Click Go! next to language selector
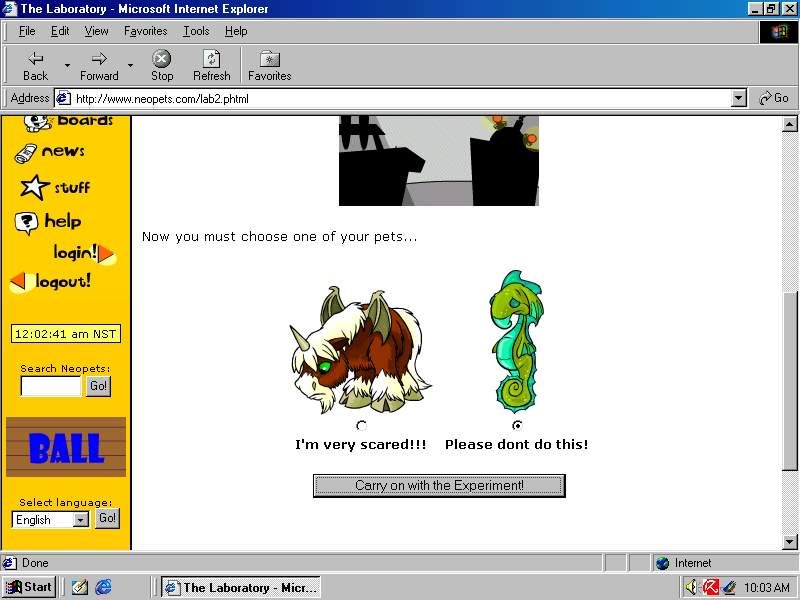Screen dimensions: 800x600 tap(107, 518)
